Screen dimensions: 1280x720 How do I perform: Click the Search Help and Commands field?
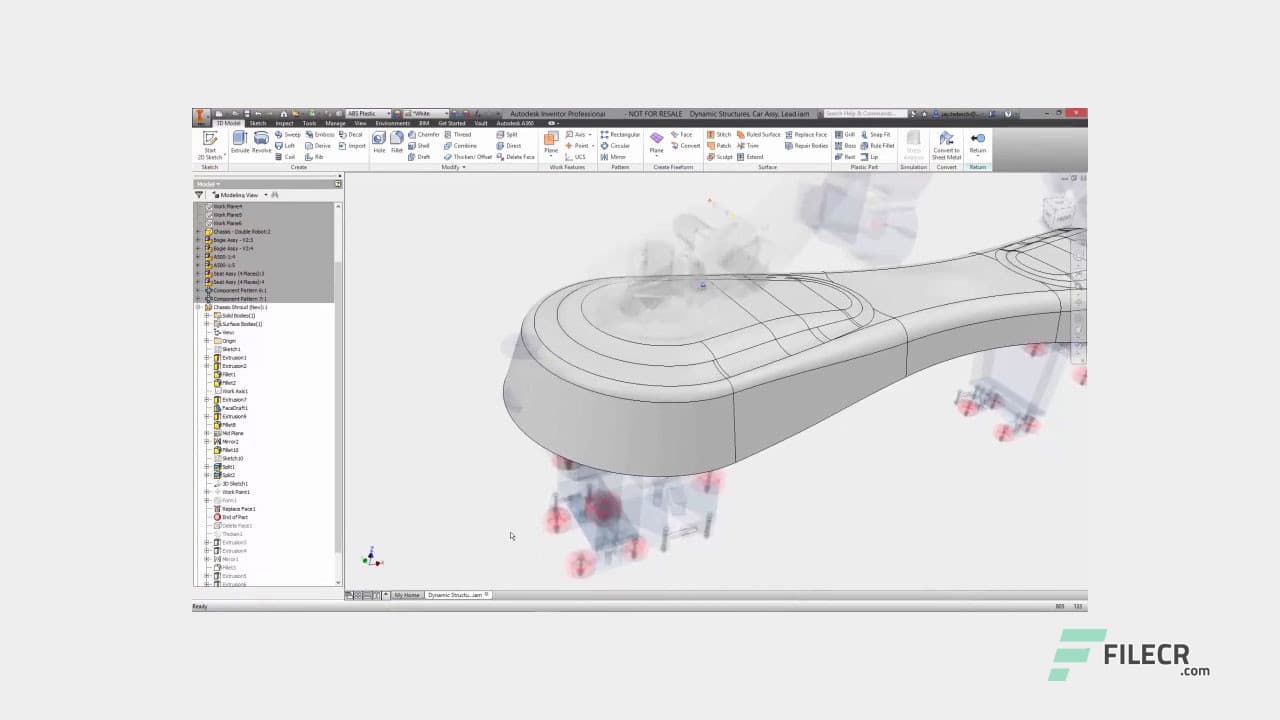tap(865, 114)
